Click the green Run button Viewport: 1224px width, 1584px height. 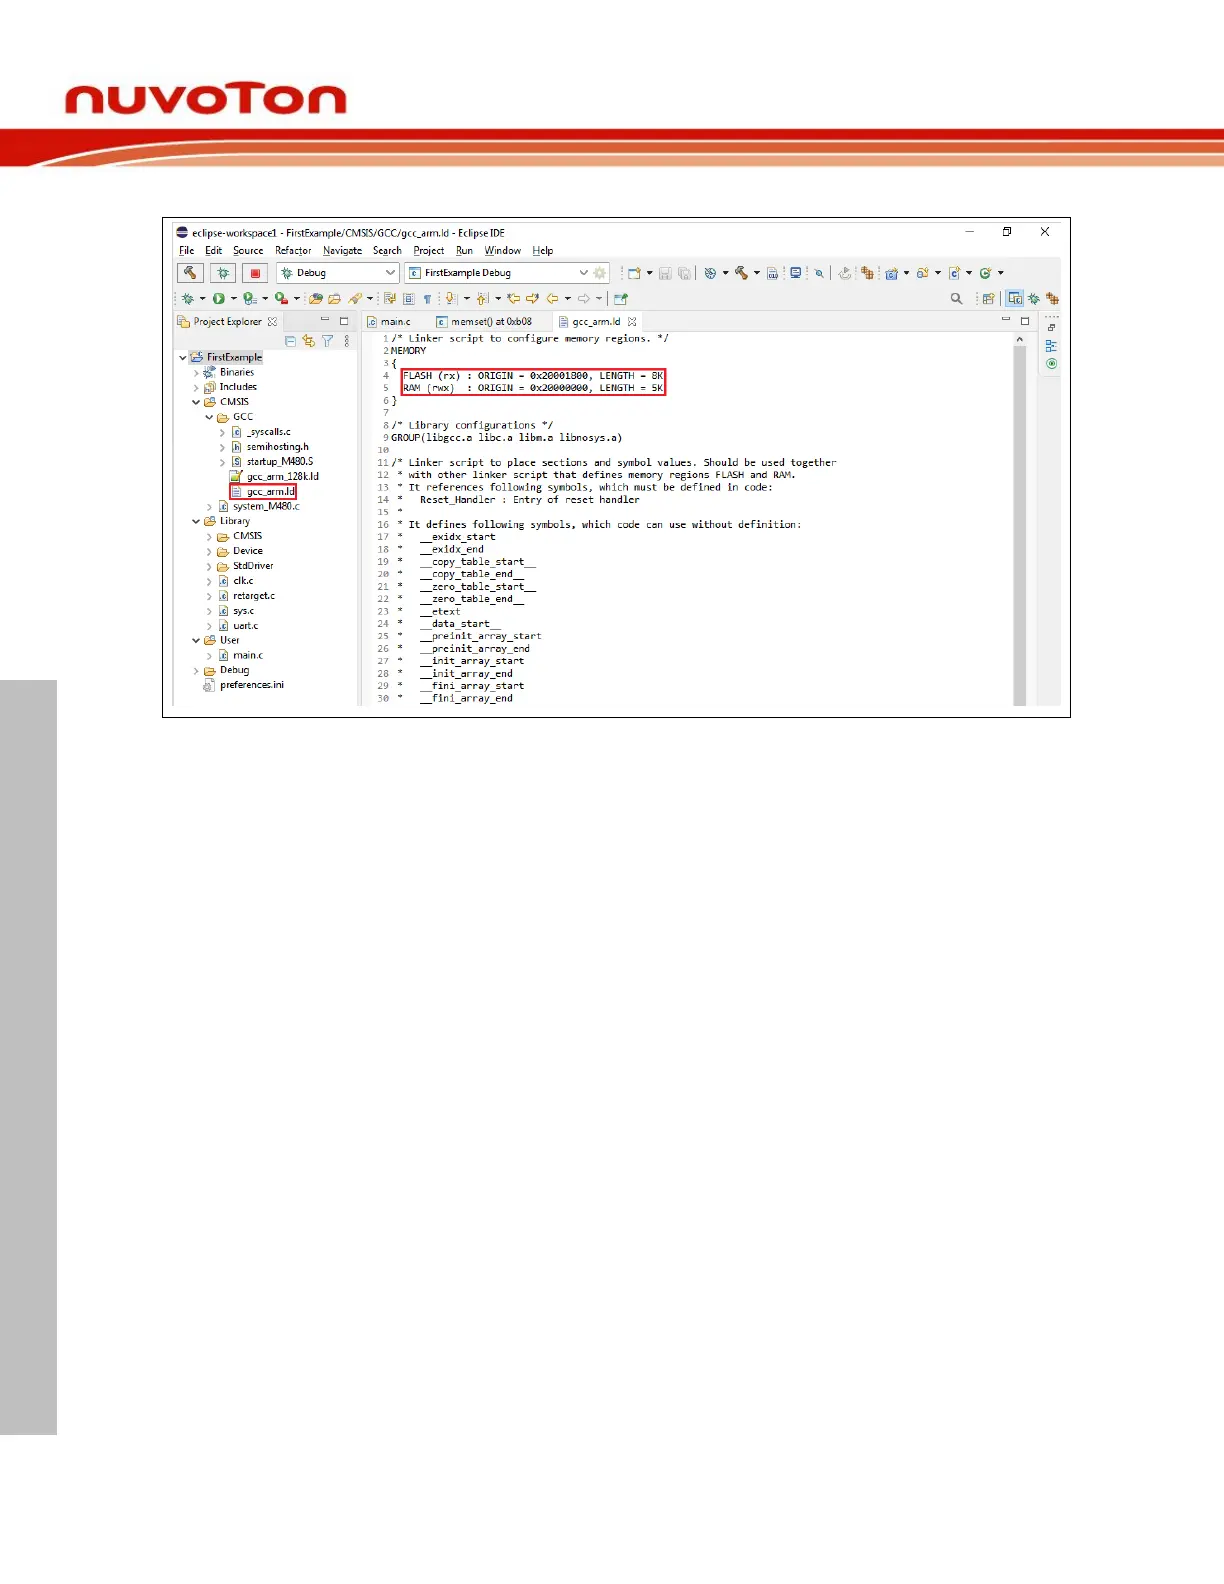coord(218,298)
